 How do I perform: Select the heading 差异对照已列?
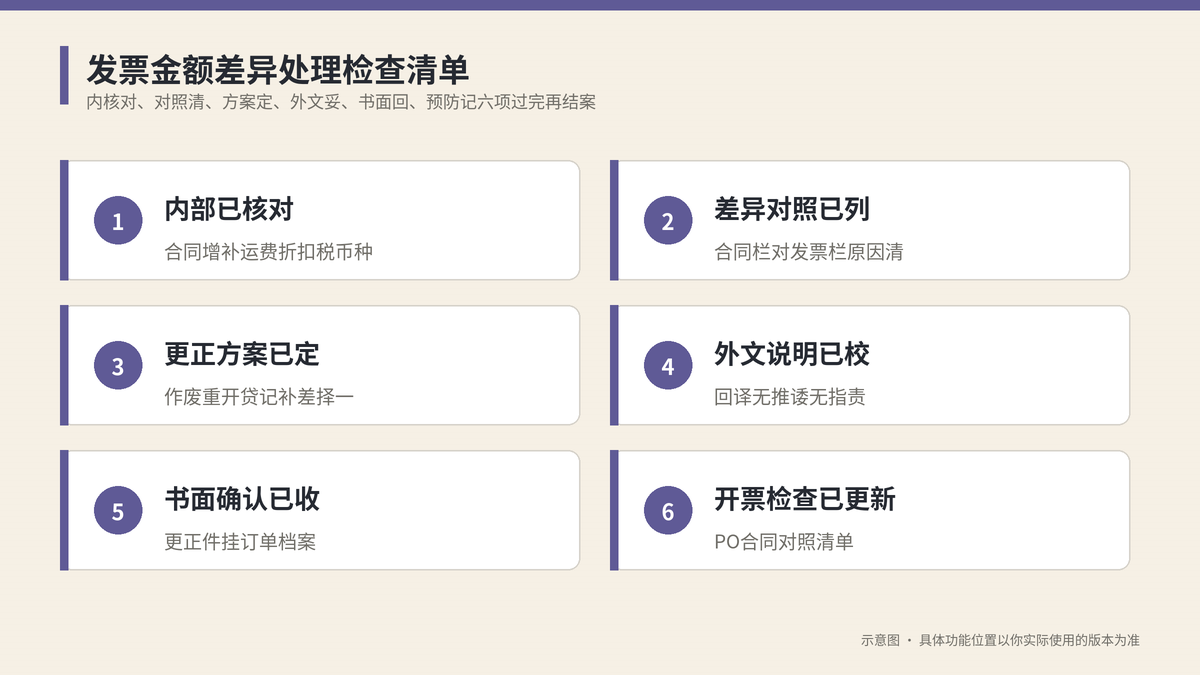coord(792,209)
